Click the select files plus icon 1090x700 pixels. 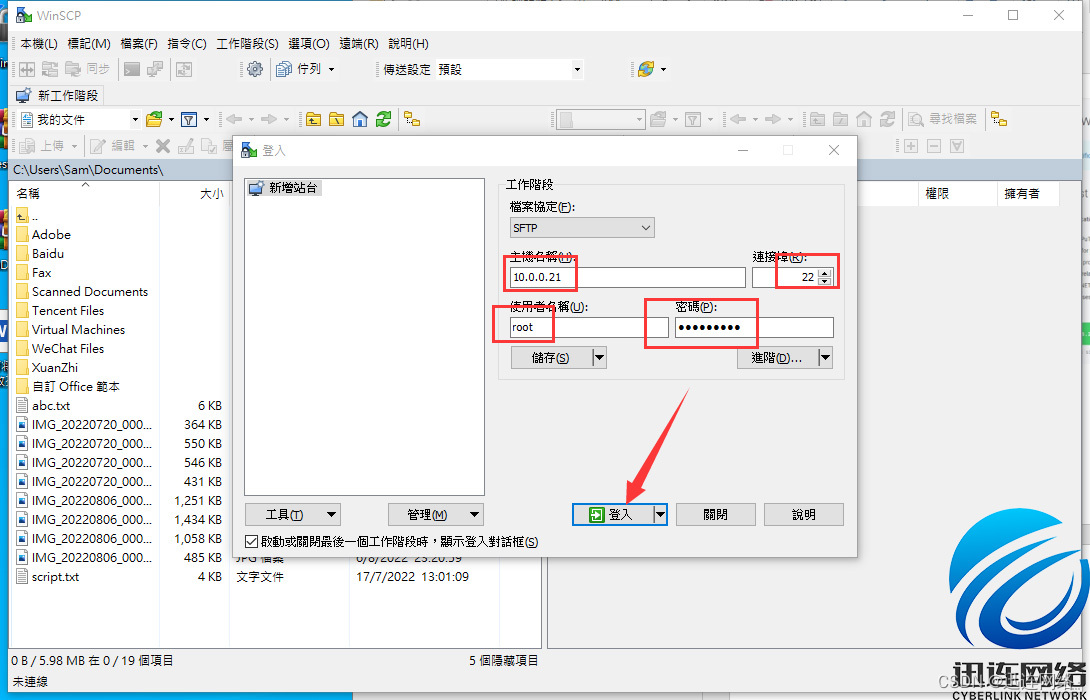(911, 146)
